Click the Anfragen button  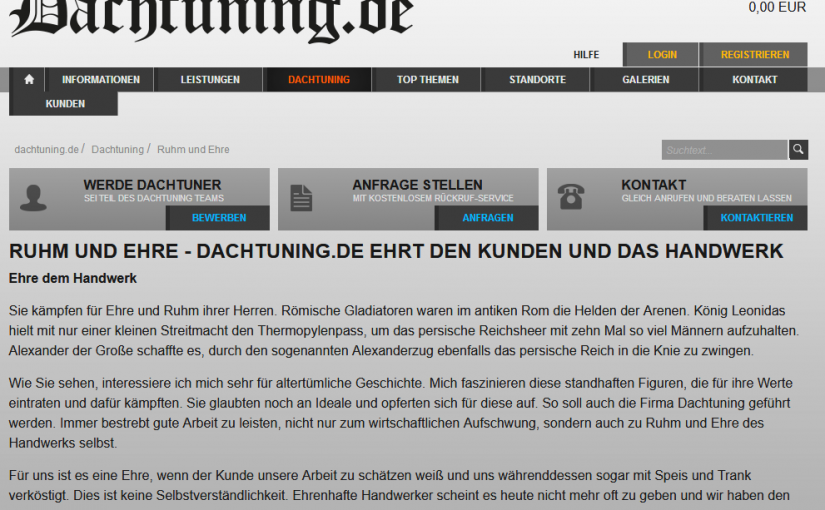click(487, 218)
